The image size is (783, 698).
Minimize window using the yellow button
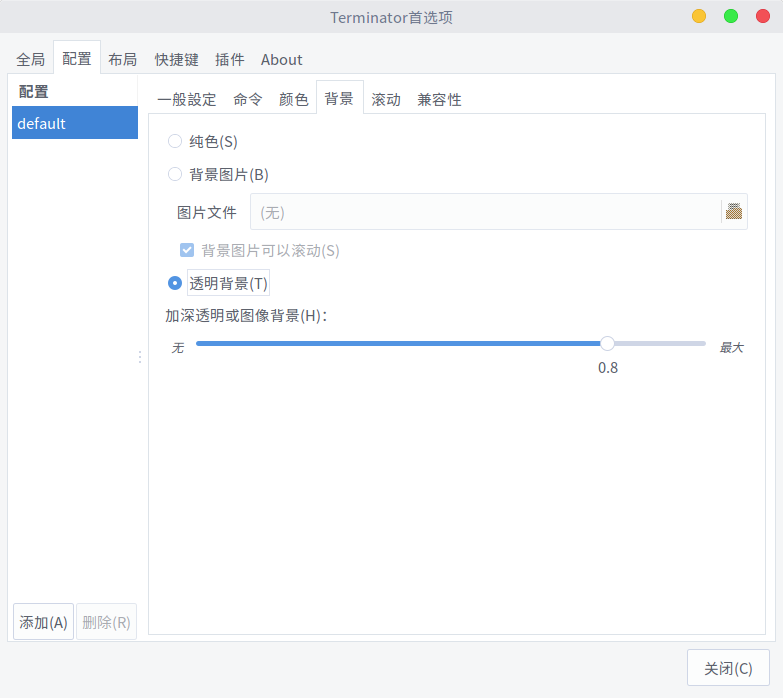pos(699,16)
